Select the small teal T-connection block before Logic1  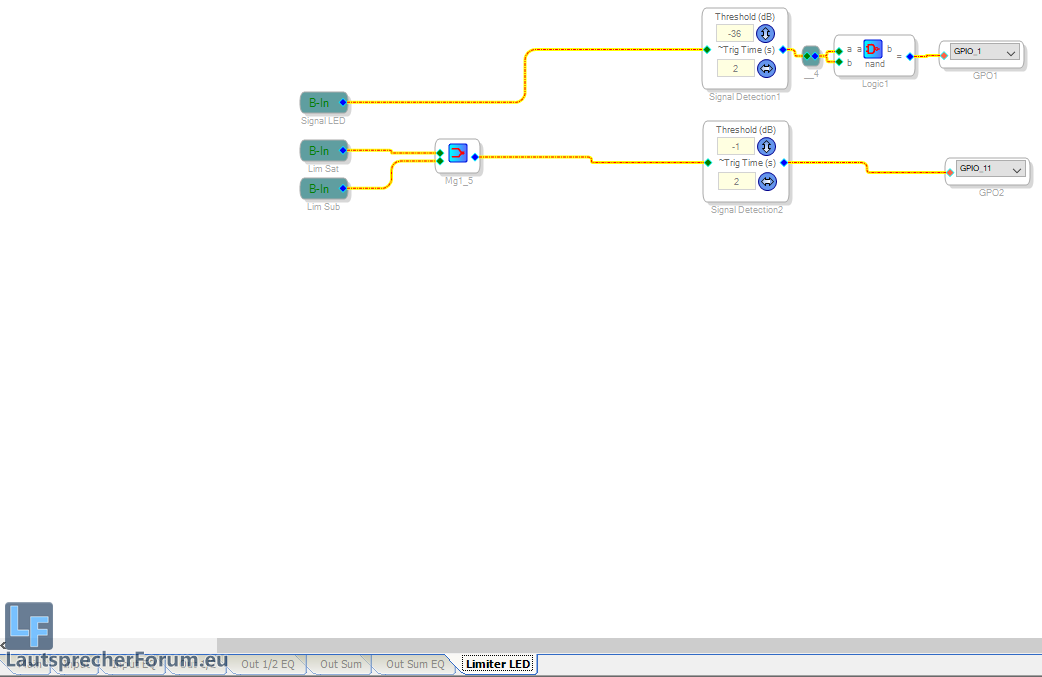pos(811,56)
